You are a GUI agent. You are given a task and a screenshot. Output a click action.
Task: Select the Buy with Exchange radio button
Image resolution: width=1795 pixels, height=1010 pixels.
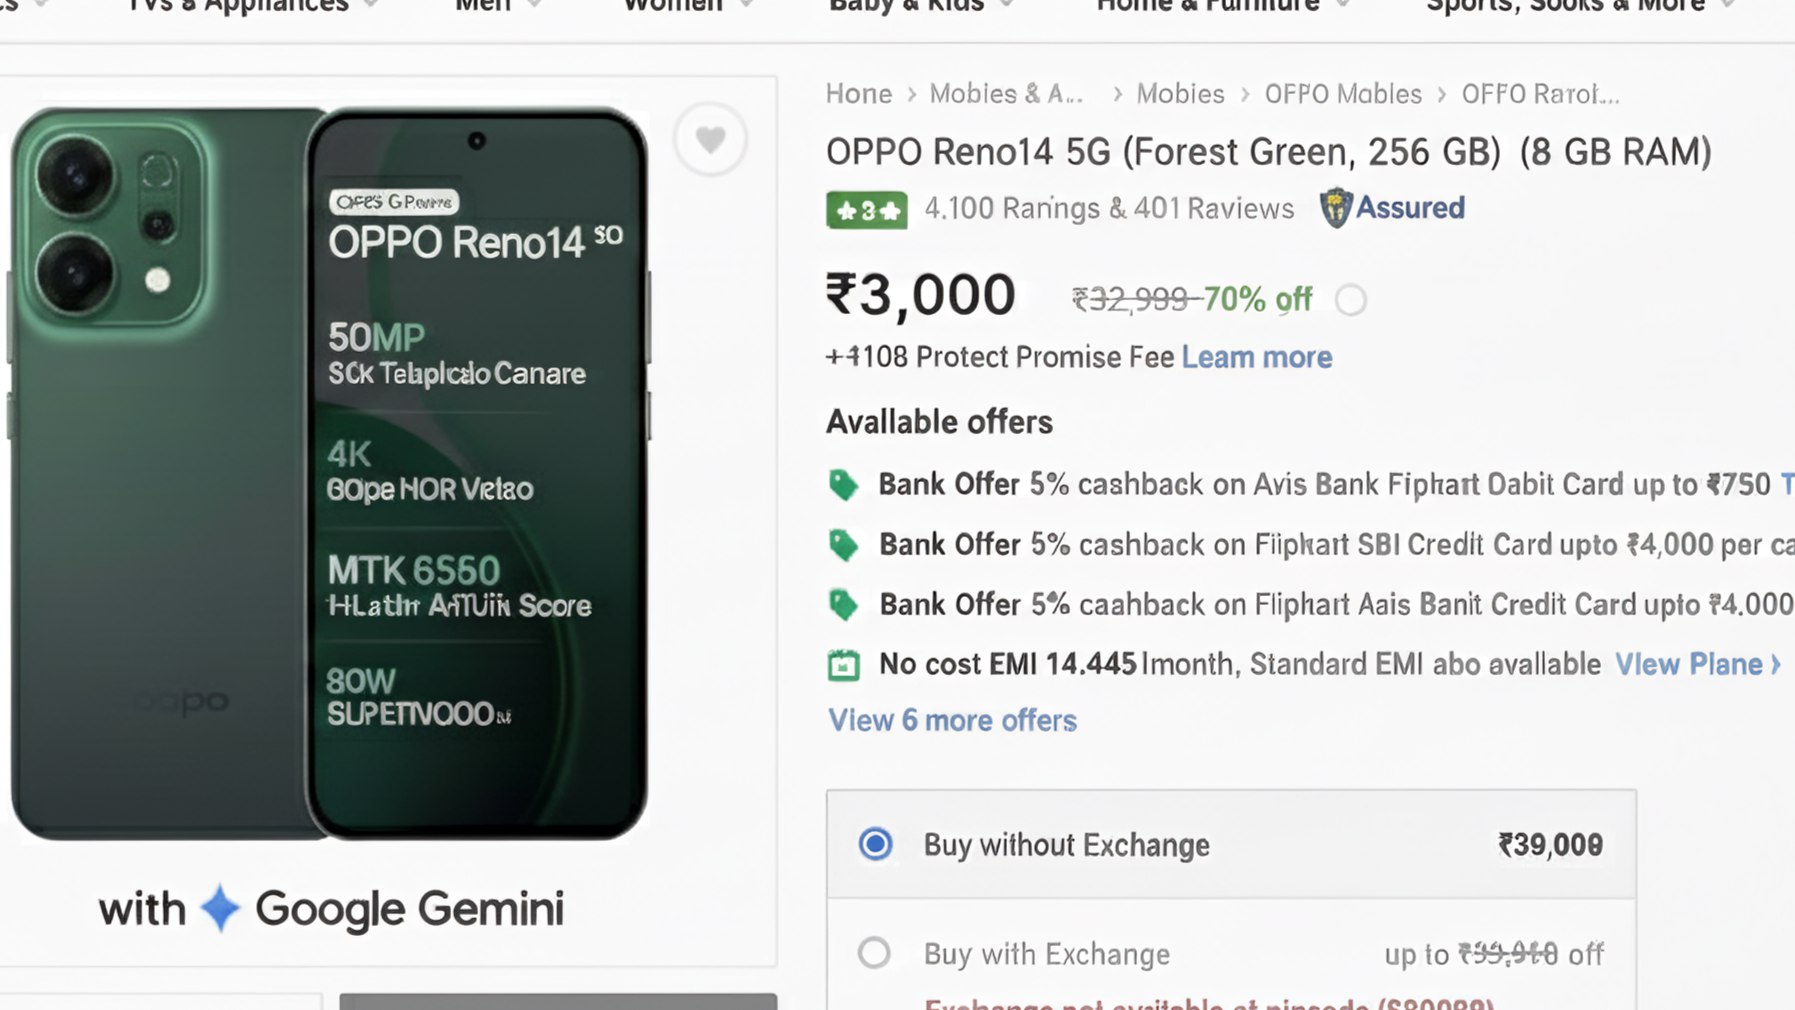pos(874,952)
